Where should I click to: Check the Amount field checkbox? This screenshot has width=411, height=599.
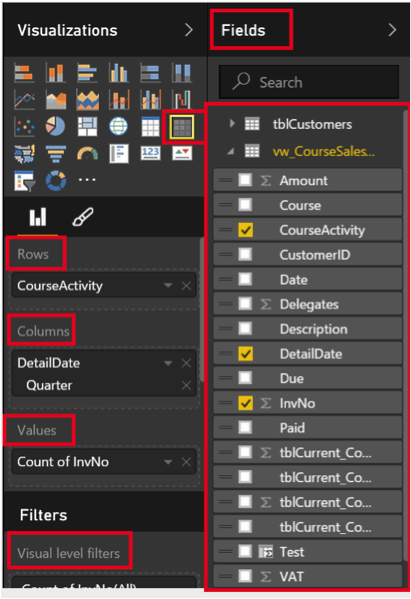[245, 180]
